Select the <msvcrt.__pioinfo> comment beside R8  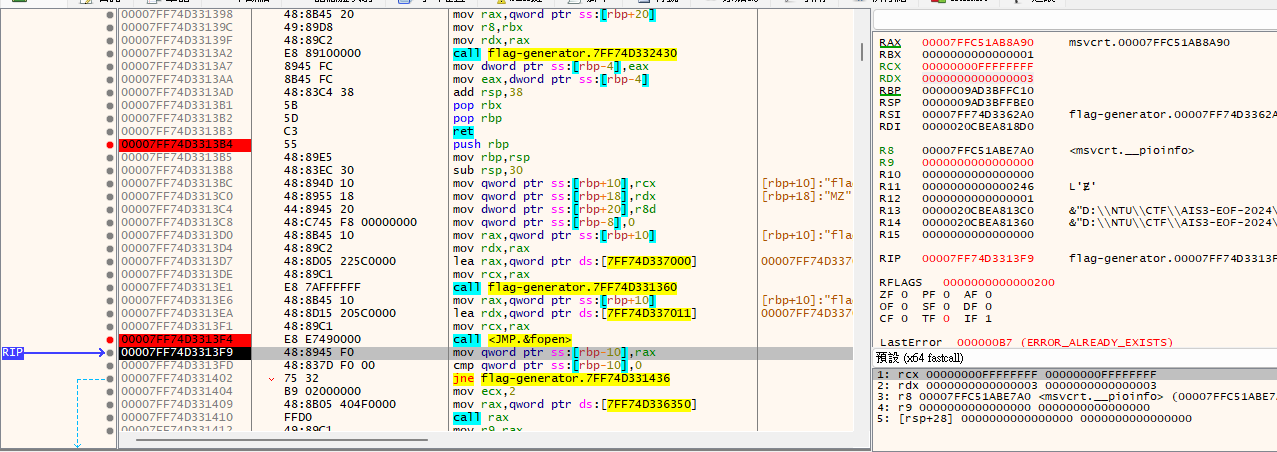point(1131,150)
